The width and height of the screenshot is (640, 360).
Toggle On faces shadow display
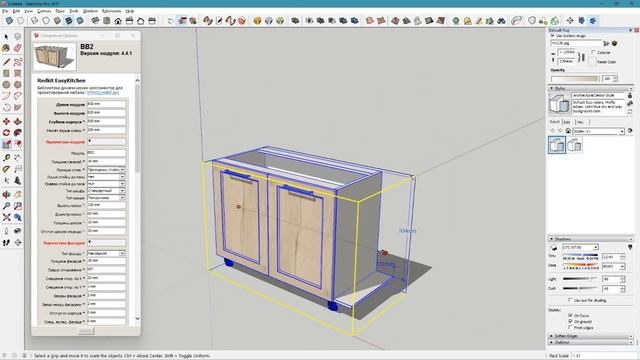click(571, 315)
